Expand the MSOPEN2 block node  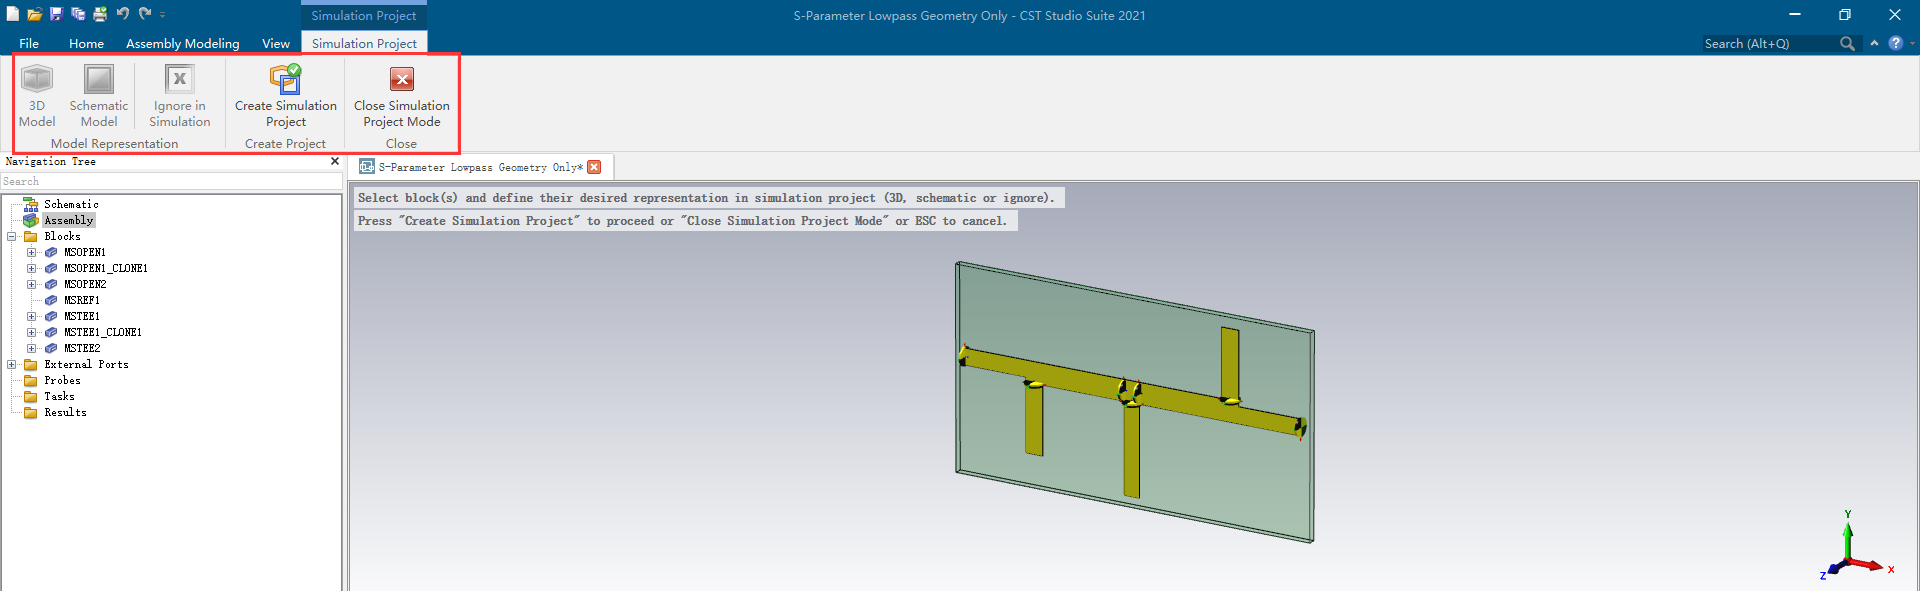(32, 285)
